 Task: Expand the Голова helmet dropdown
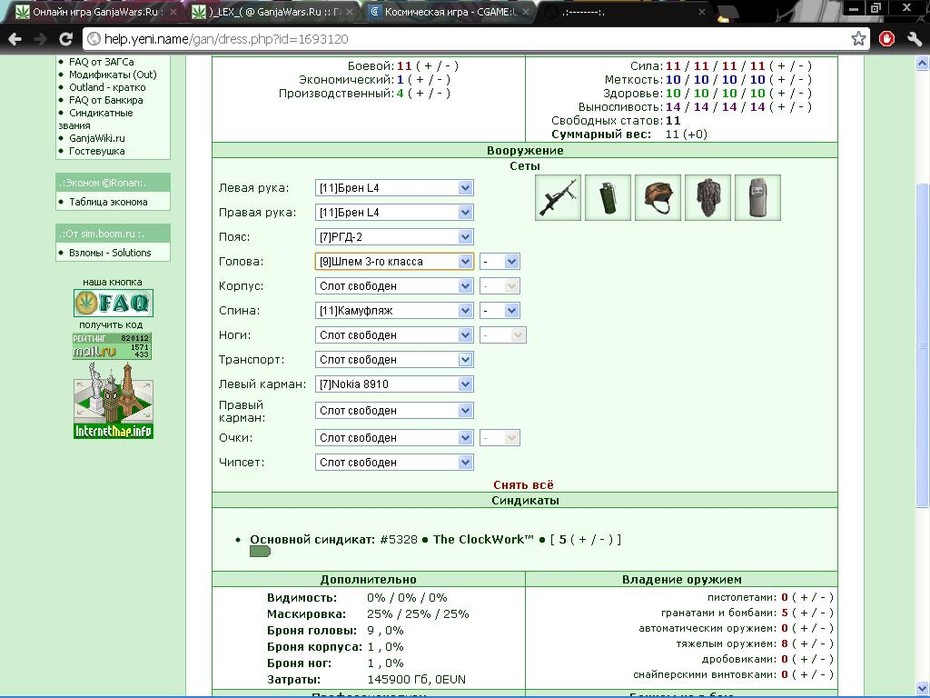pos(394,262)
